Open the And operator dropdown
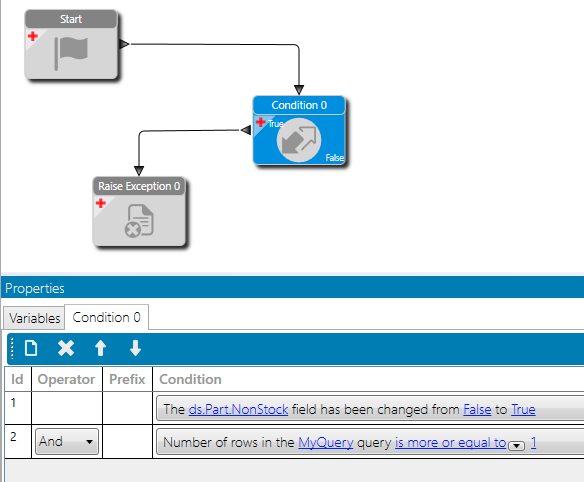Image resolution: width=584 pixels, height=482 pixels. (67, 442)
